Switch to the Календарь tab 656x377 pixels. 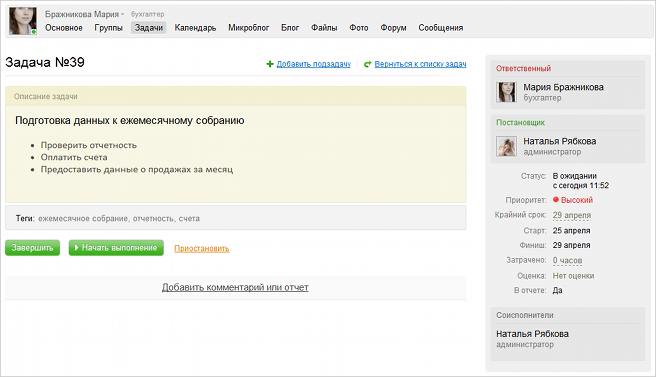[x=195, y=28]
